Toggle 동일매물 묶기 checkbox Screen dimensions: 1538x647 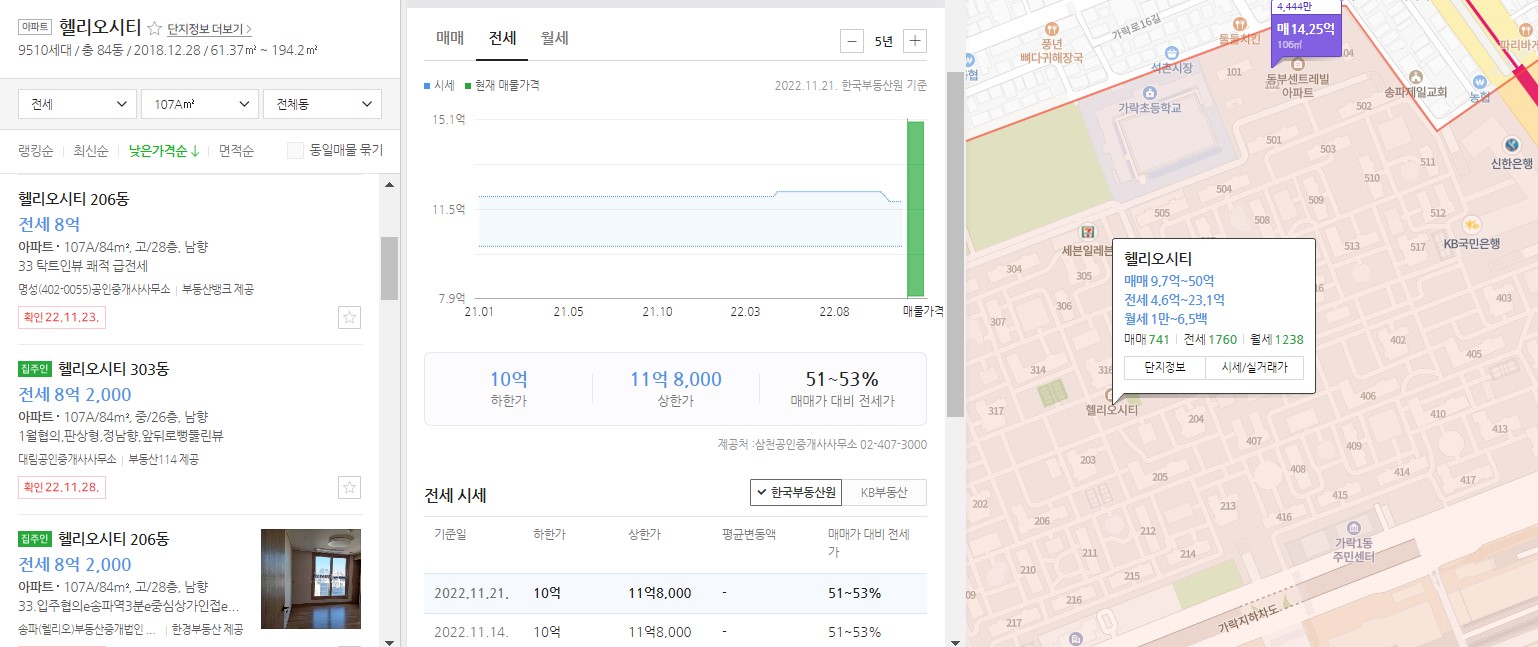pyautogui.click(x=295, y=151)
